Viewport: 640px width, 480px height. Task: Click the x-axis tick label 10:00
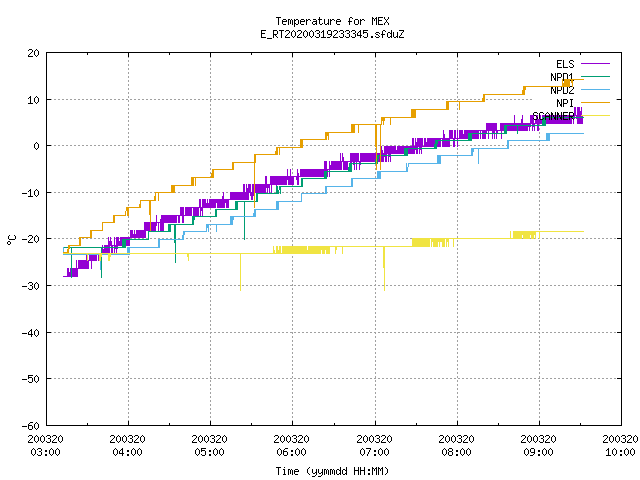coord(620,452)
